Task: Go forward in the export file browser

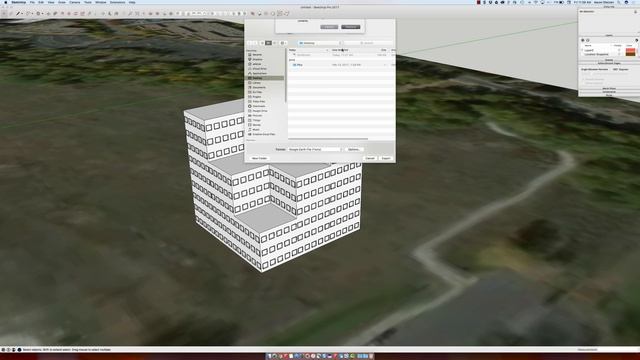Action: (x=256, y=43)
